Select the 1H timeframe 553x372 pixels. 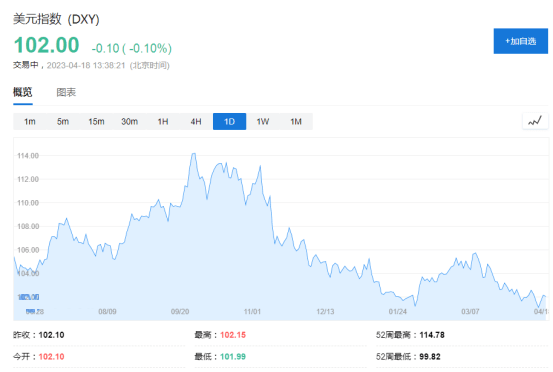click(163, 122)
